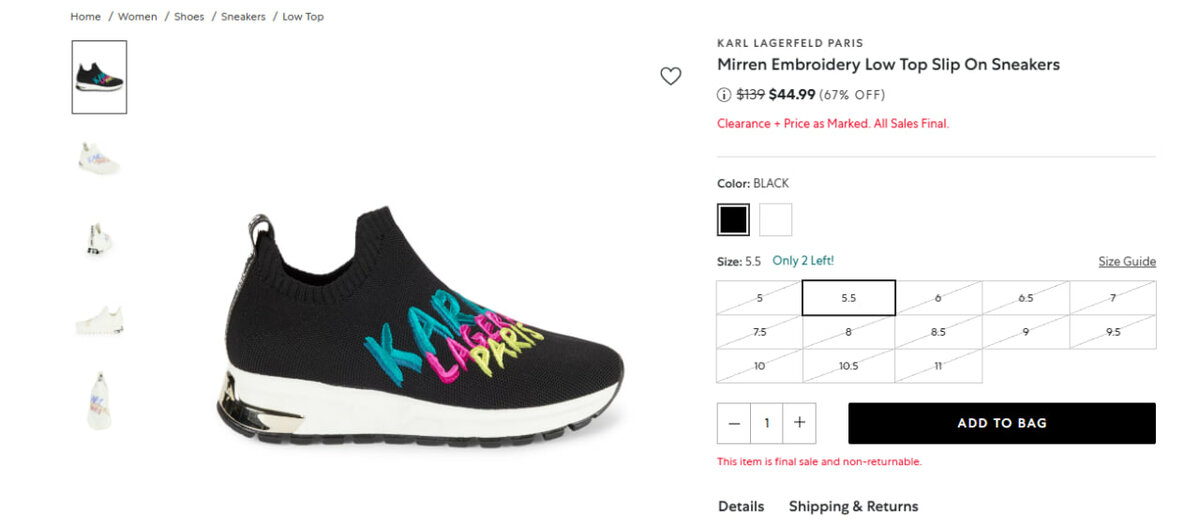Viewport: 1200px width, 525px height.
Task: Select the second white sneaker thumbnail
Action: click(x=99, y=158)
